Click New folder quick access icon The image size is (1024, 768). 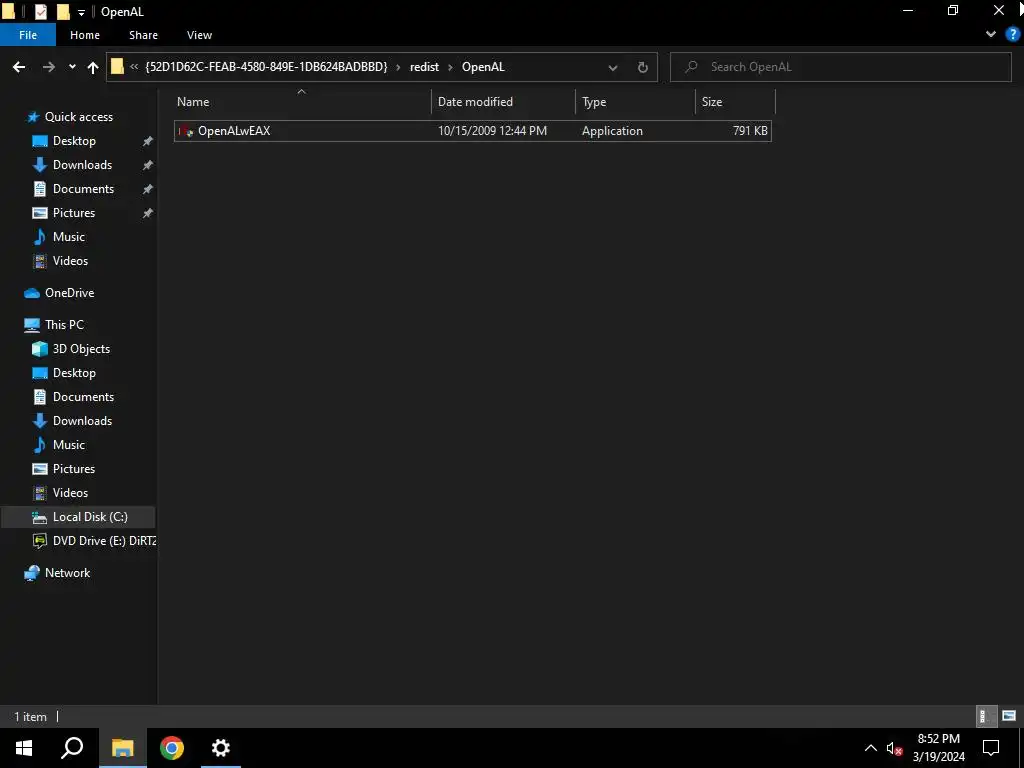tap(63, 12)
